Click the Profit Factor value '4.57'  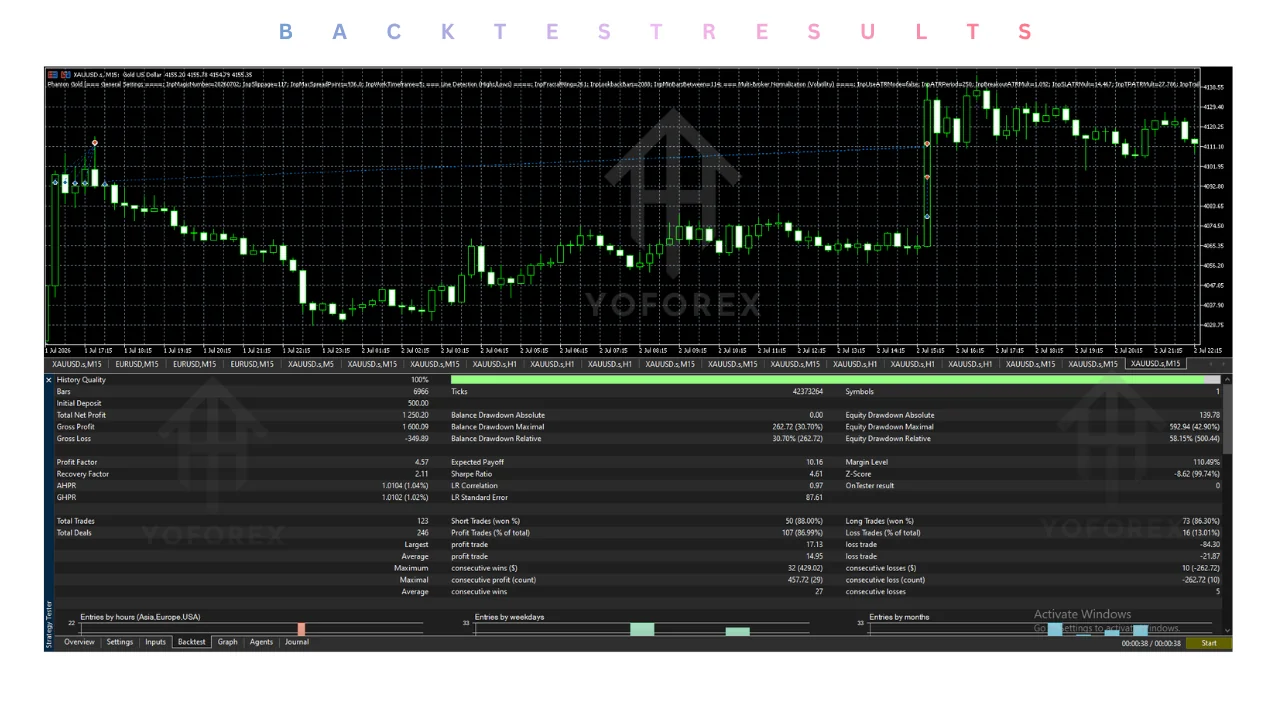[x=422, y=462]
